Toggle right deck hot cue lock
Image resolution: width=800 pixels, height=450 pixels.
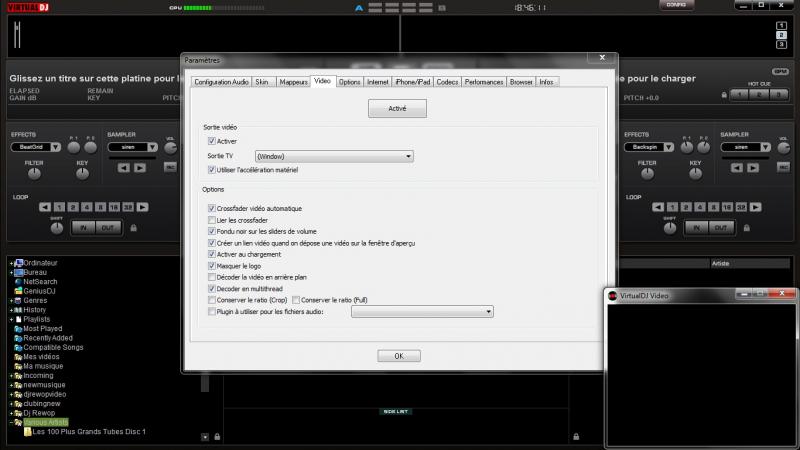click(724, 95)
